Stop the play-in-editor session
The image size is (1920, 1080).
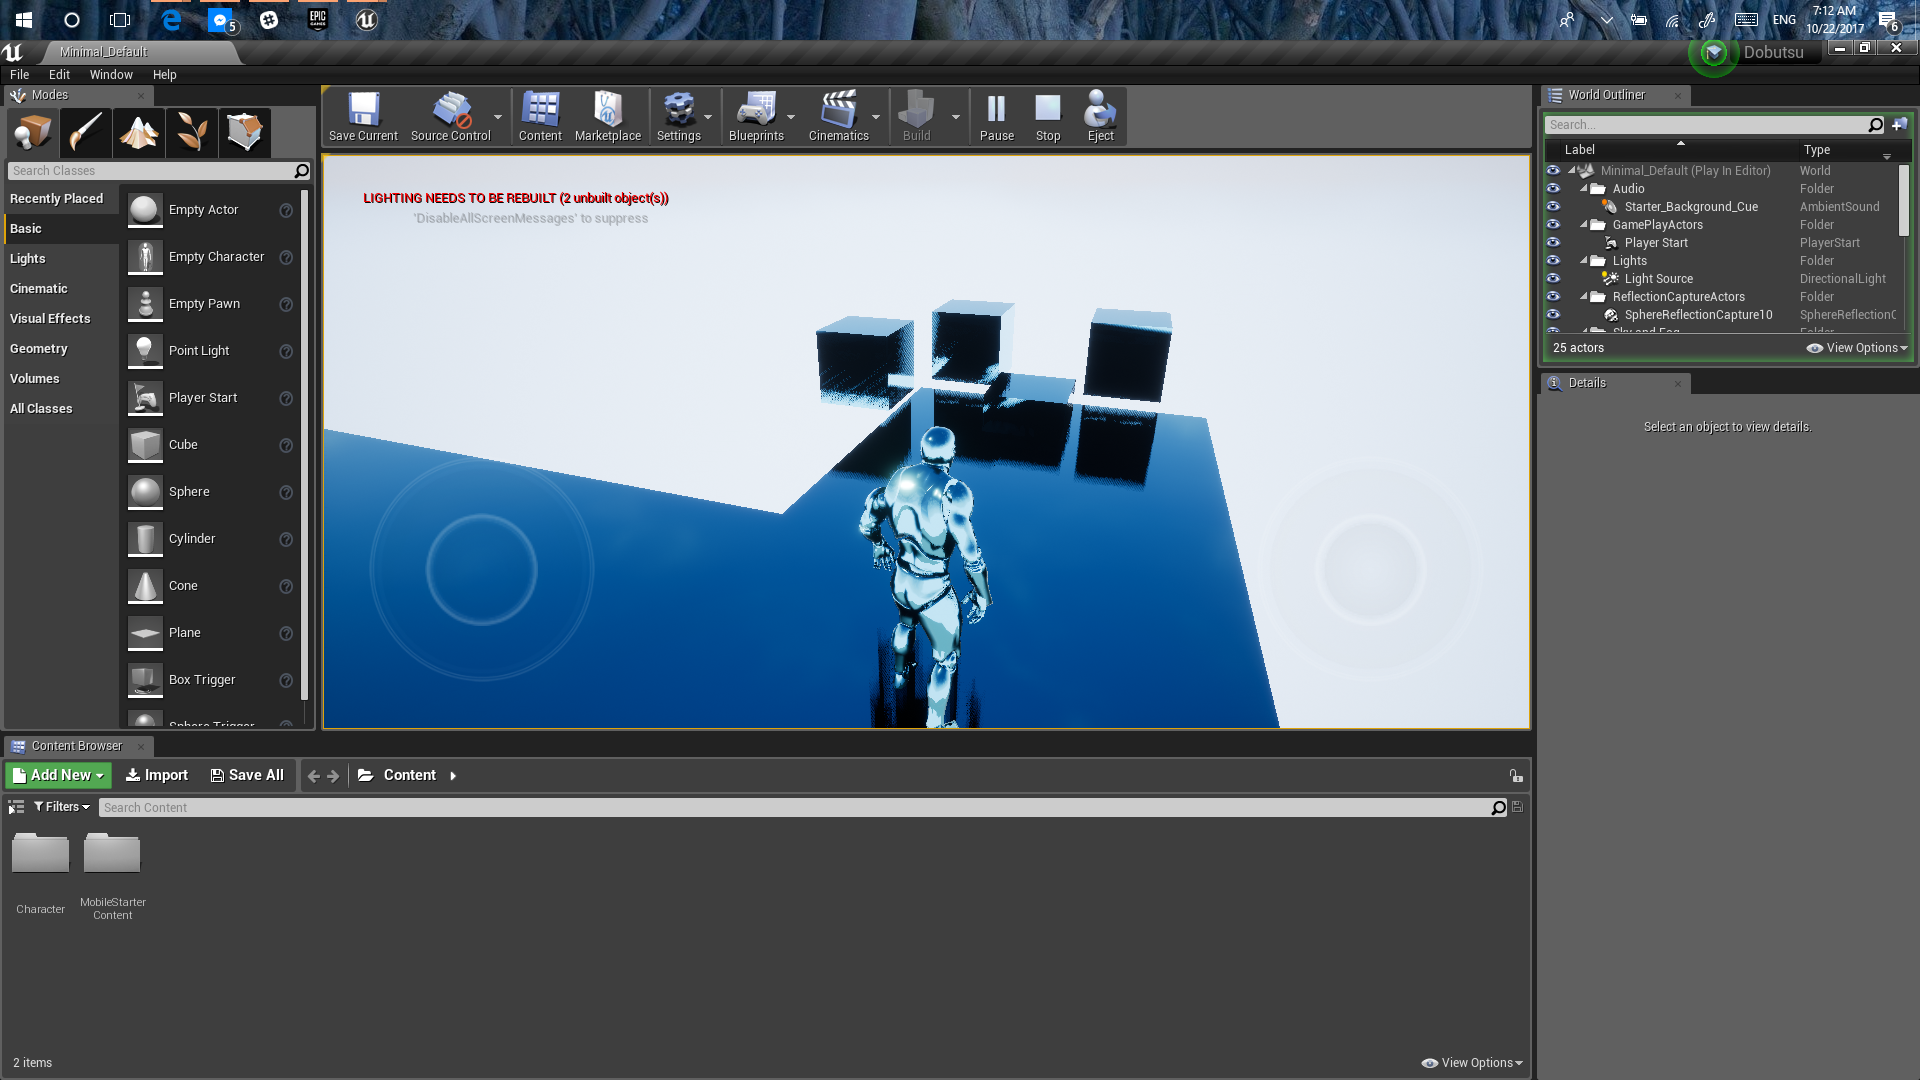(x=1047, y=117)
